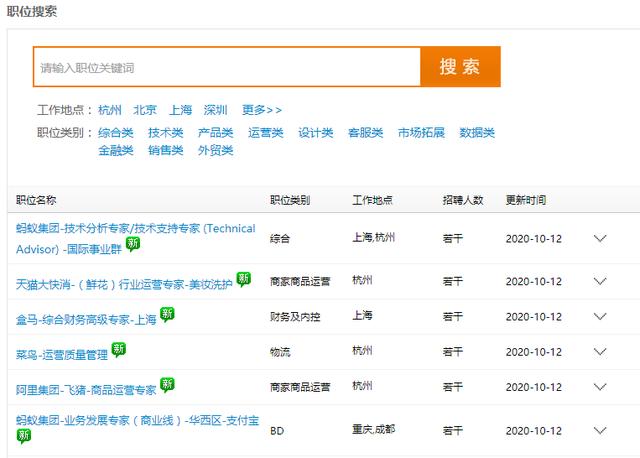Click the green 新 badge beside 菜鸟 job
The image size is (640, 458).
(x=119, y=349)
